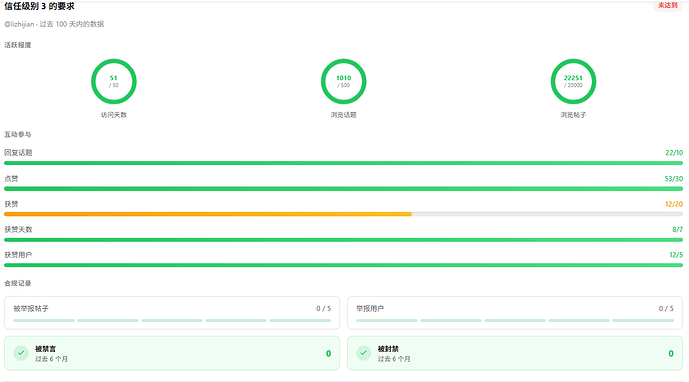This screenshot has width=689, height=382.
Task: Click the green checkmark icon beside 被禁言
Action: coord(21,353)
